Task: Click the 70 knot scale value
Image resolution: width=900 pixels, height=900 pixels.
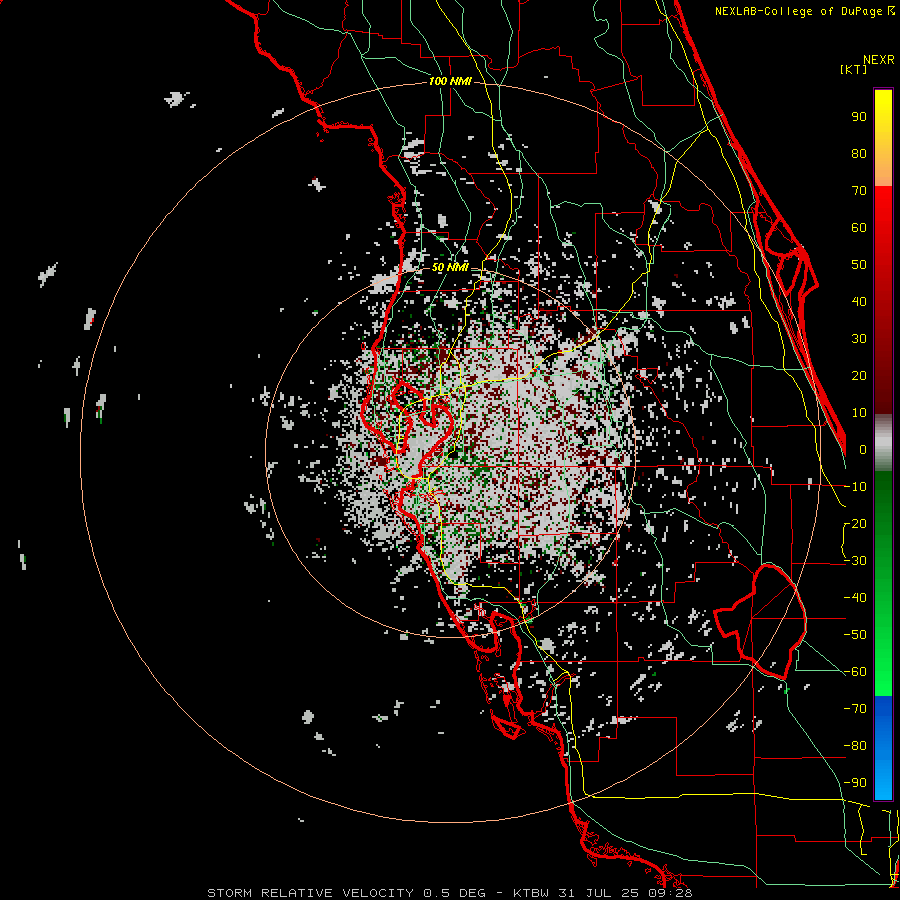Action: point(859,191)
